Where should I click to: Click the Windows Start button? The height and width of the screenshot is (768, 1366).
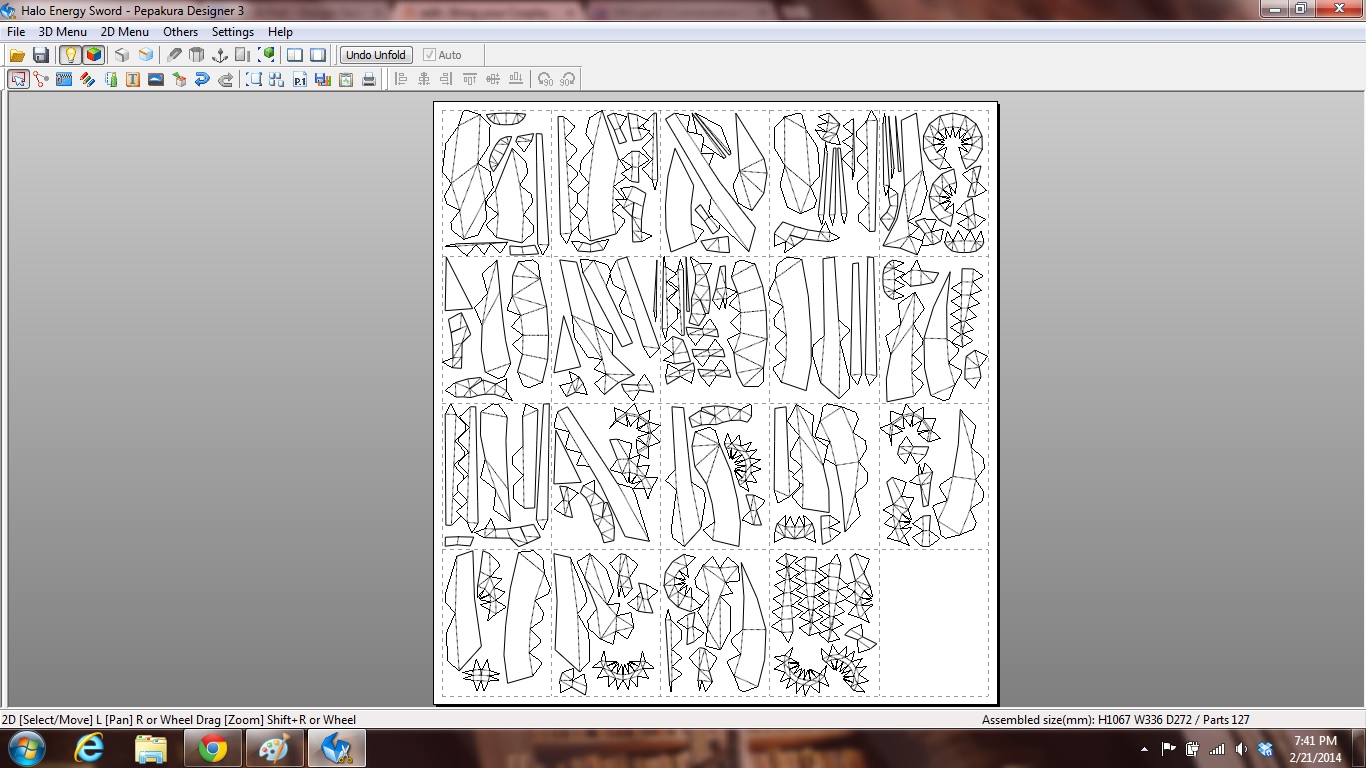[26, 748]
